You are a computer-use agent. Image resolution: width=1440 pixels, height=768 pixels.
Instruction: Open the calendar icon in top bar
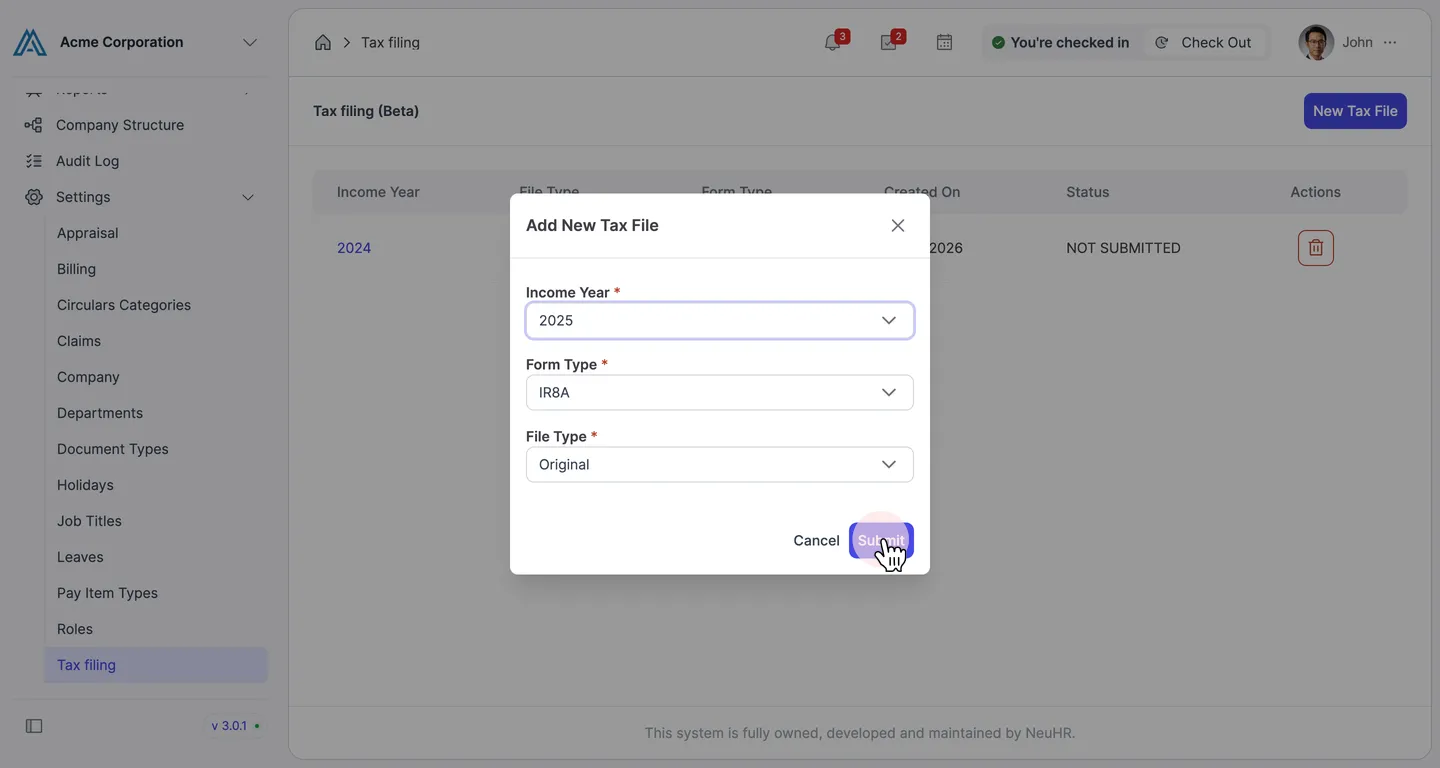[944, 42]
